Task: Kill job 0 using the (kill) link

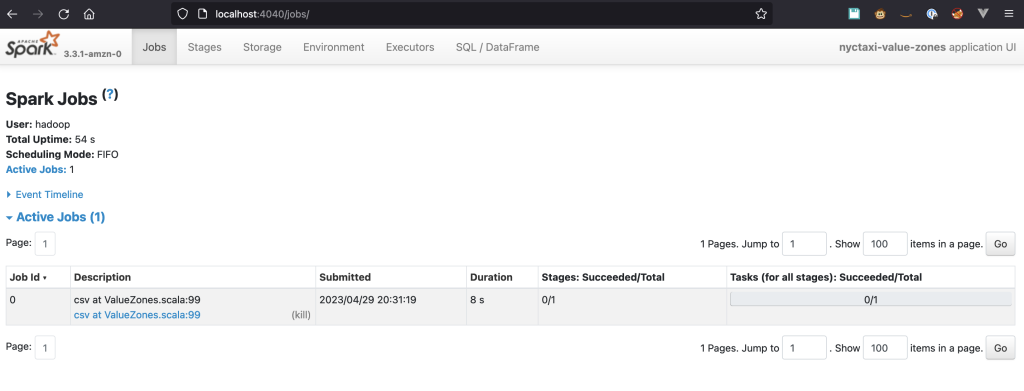Action: (301, 315)
